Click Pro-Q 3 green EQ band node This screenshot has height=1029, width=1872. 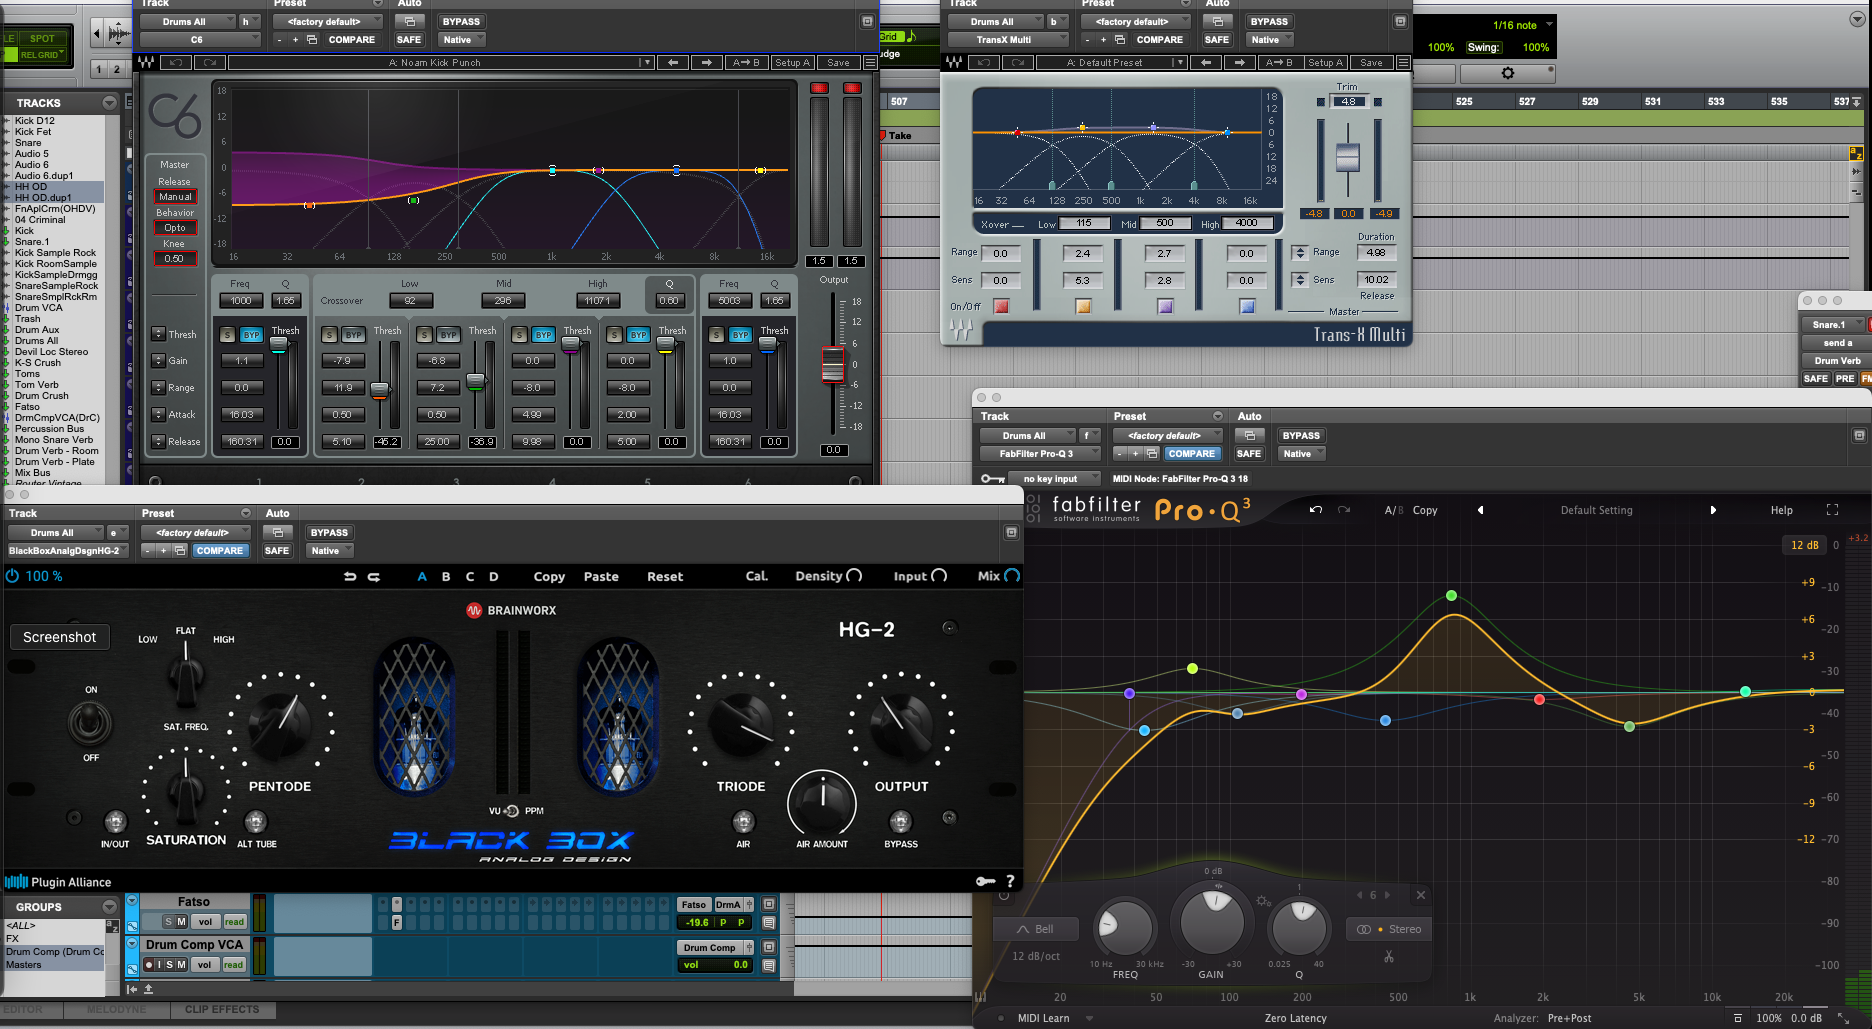tap(1451, 596)
